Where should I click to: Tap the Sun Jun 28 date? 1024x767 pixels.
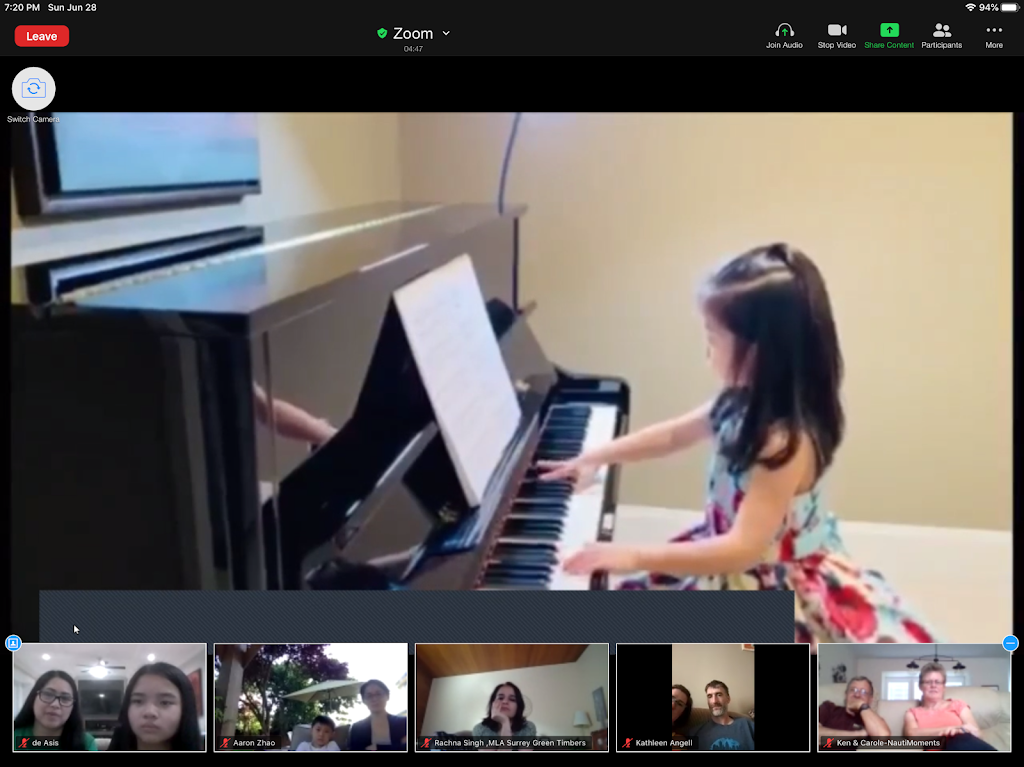[x=72, y=7]
